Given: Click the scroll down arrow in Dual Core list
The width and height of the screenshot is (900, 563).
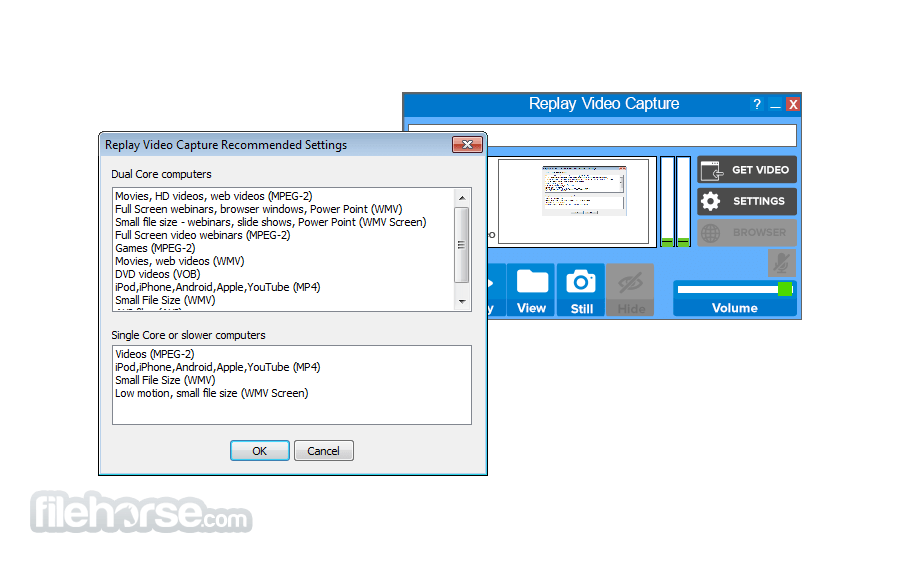Looking at the screenshot, I should (x=462, y=301).
